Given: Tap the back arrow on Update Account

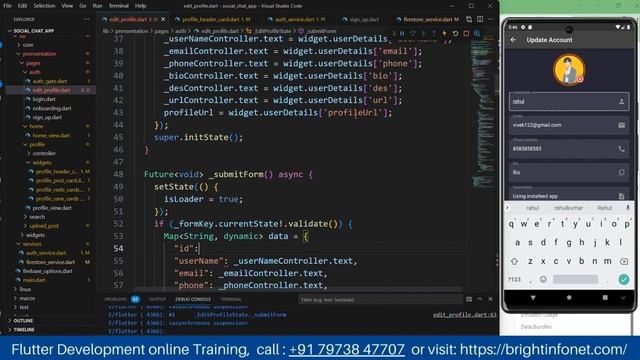Looking at the screenshot, I should [513, 40].
